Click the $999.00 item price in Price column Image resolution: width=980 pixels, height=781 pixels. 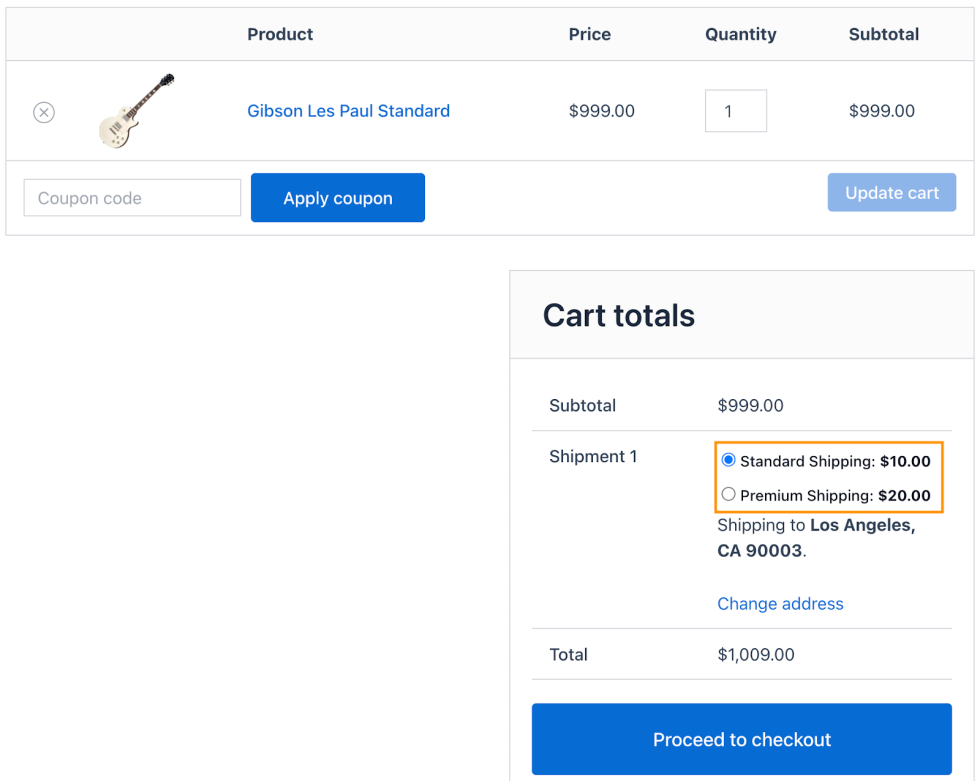pos(601,111)
